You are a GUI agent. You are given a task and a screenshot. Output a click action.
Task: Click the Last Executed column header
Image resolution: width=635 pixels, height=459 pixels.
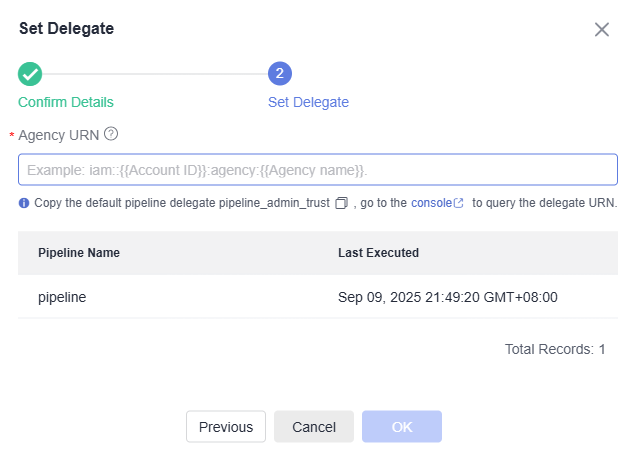[x=378, y=253]
